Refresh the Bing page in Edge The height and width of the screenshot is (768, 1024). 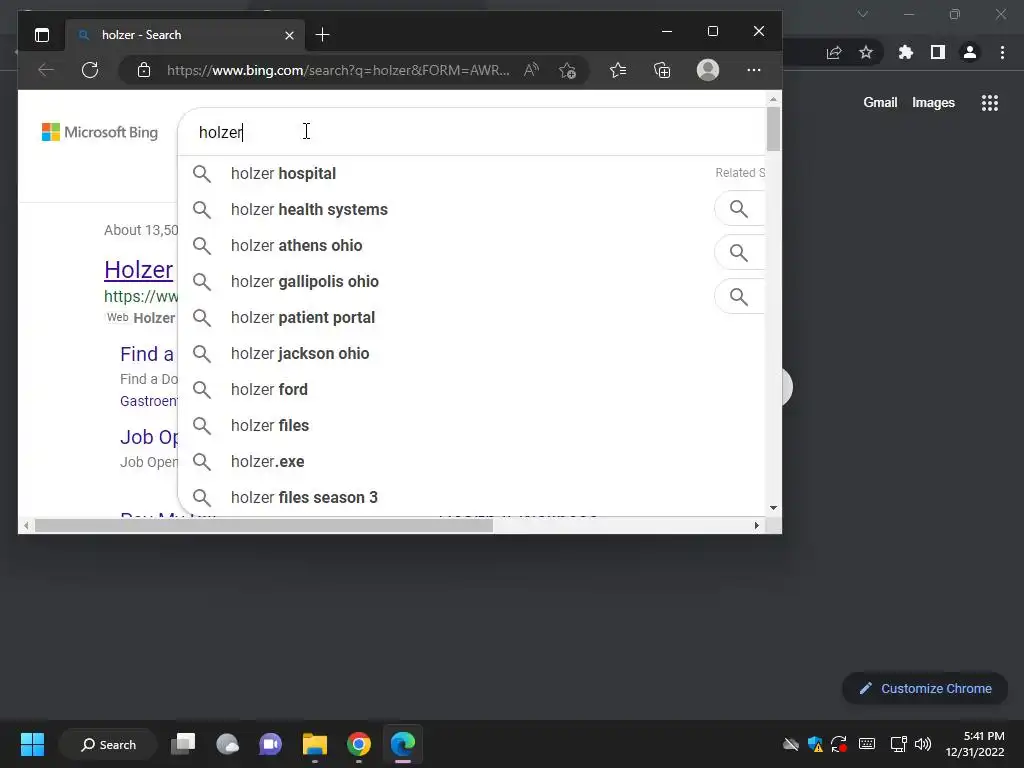point(90,70)
